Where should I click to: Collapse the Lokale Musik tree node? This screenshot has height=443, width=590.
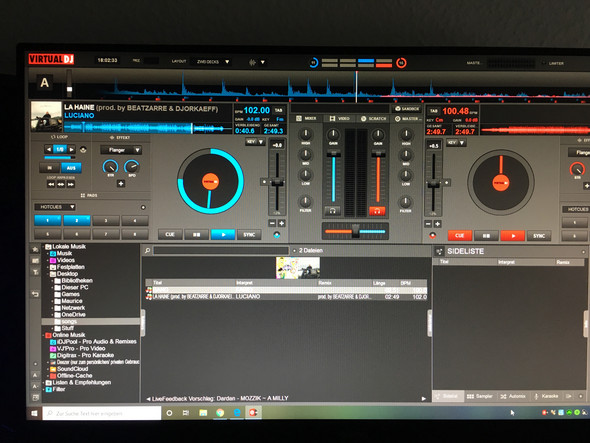coord(44,247)
